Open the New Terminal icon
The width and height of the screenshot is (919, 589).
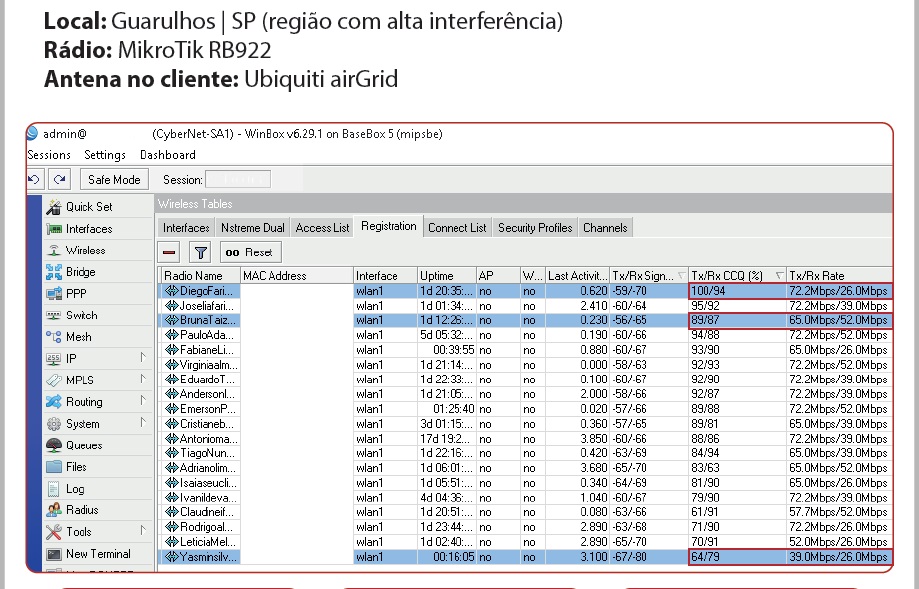54,554
